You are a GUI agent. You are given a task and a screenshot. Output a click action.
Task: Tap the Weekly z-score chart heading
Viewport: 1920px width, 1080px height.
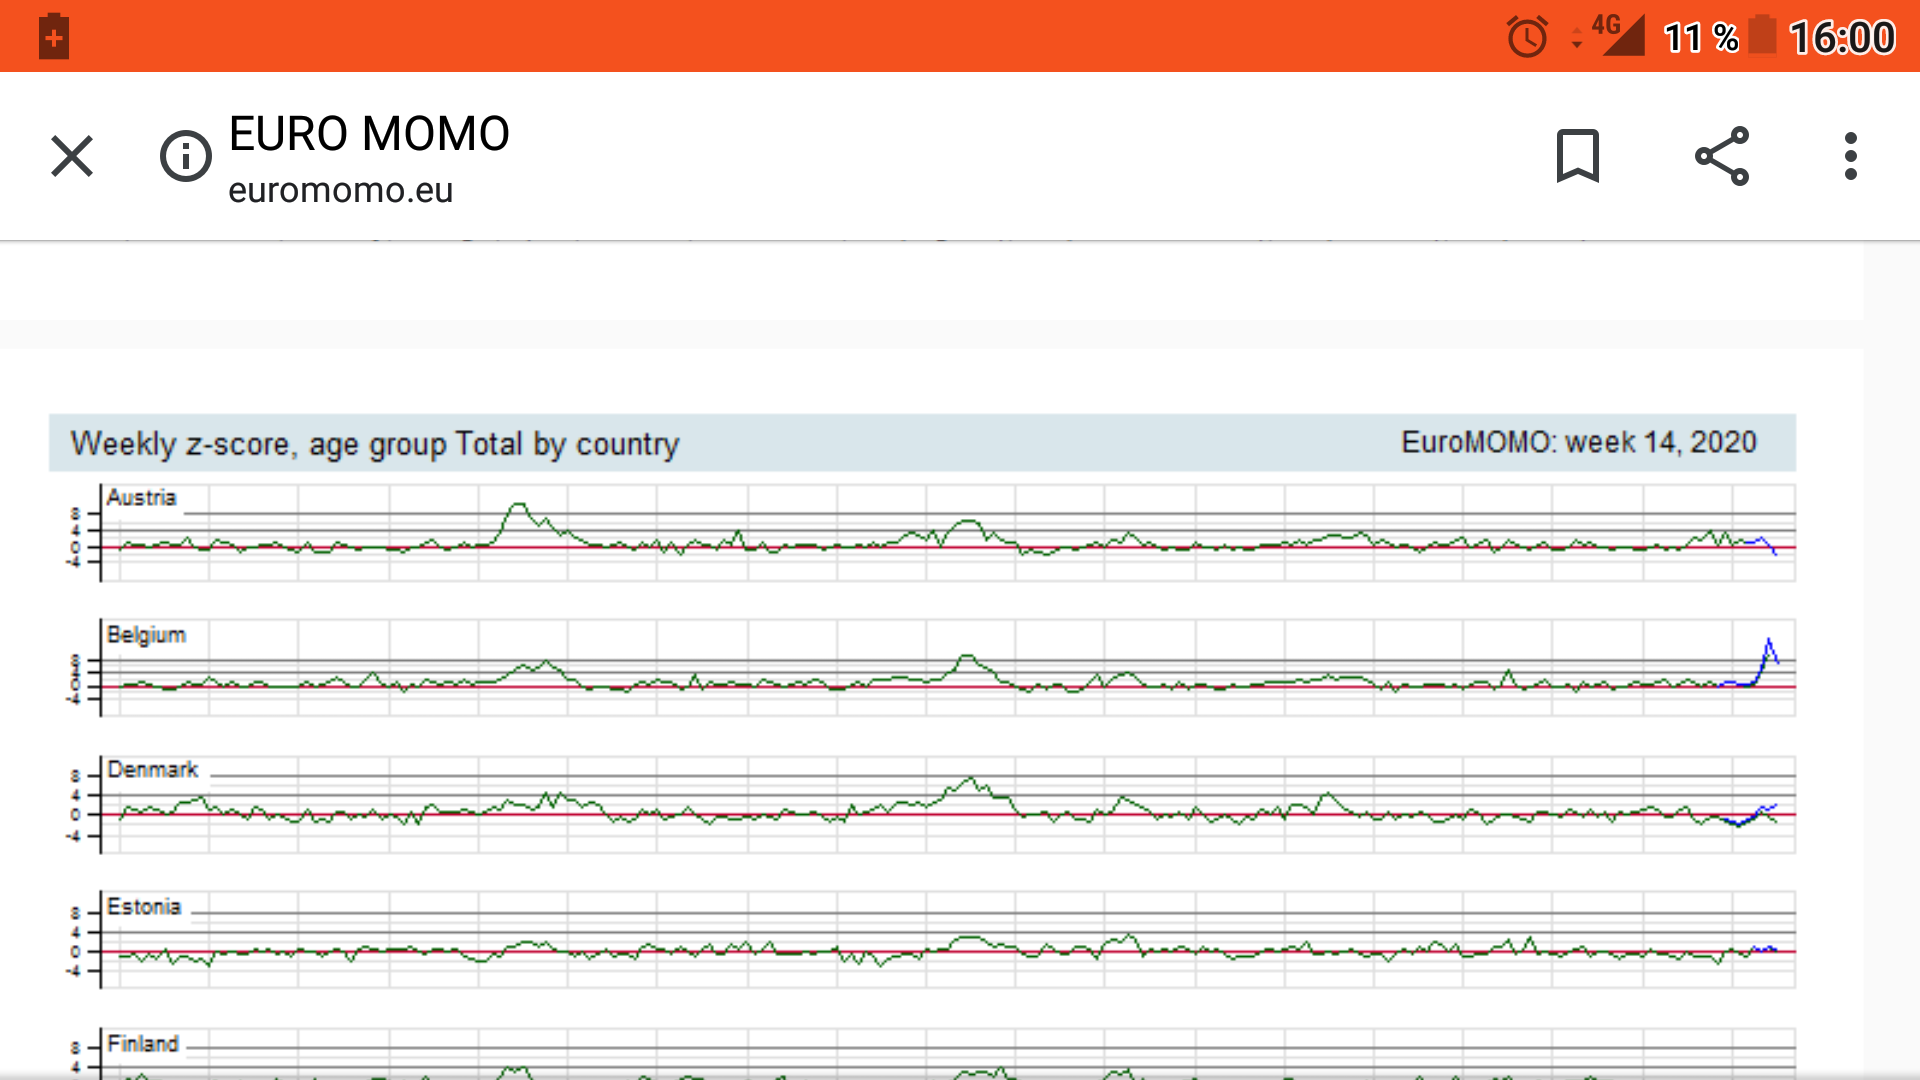point(375,443)
